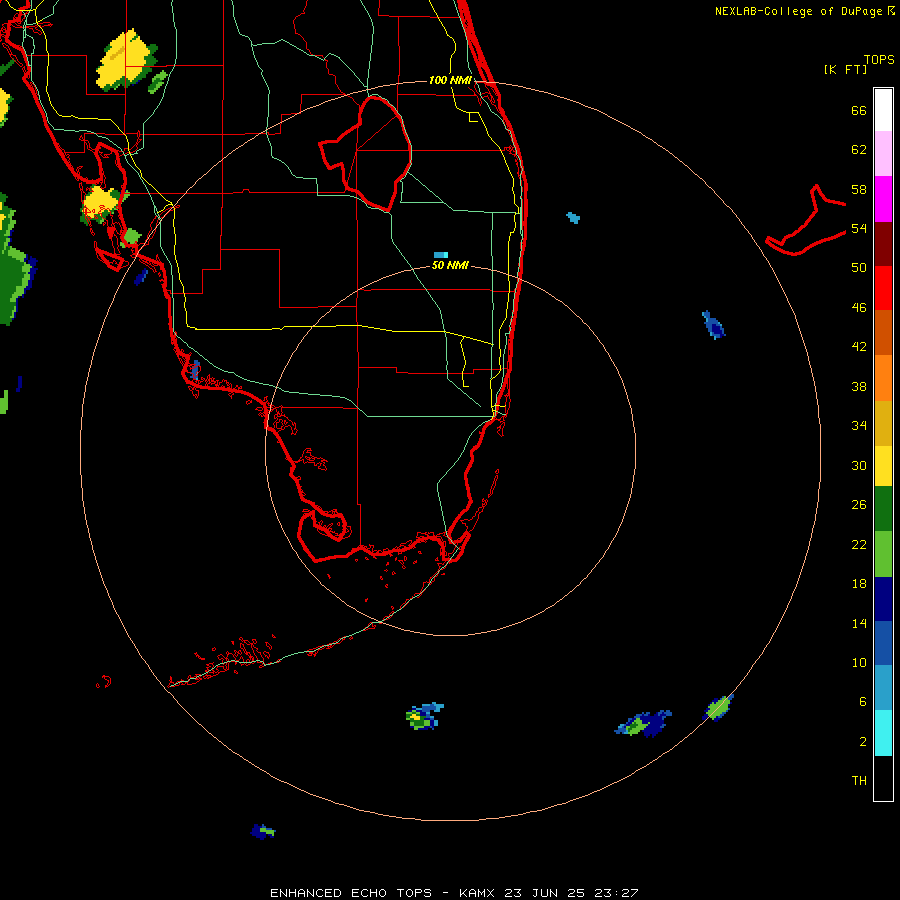The image size is (900, 900).
Task: Click the legend value 22
Action: tap(859, 544)
